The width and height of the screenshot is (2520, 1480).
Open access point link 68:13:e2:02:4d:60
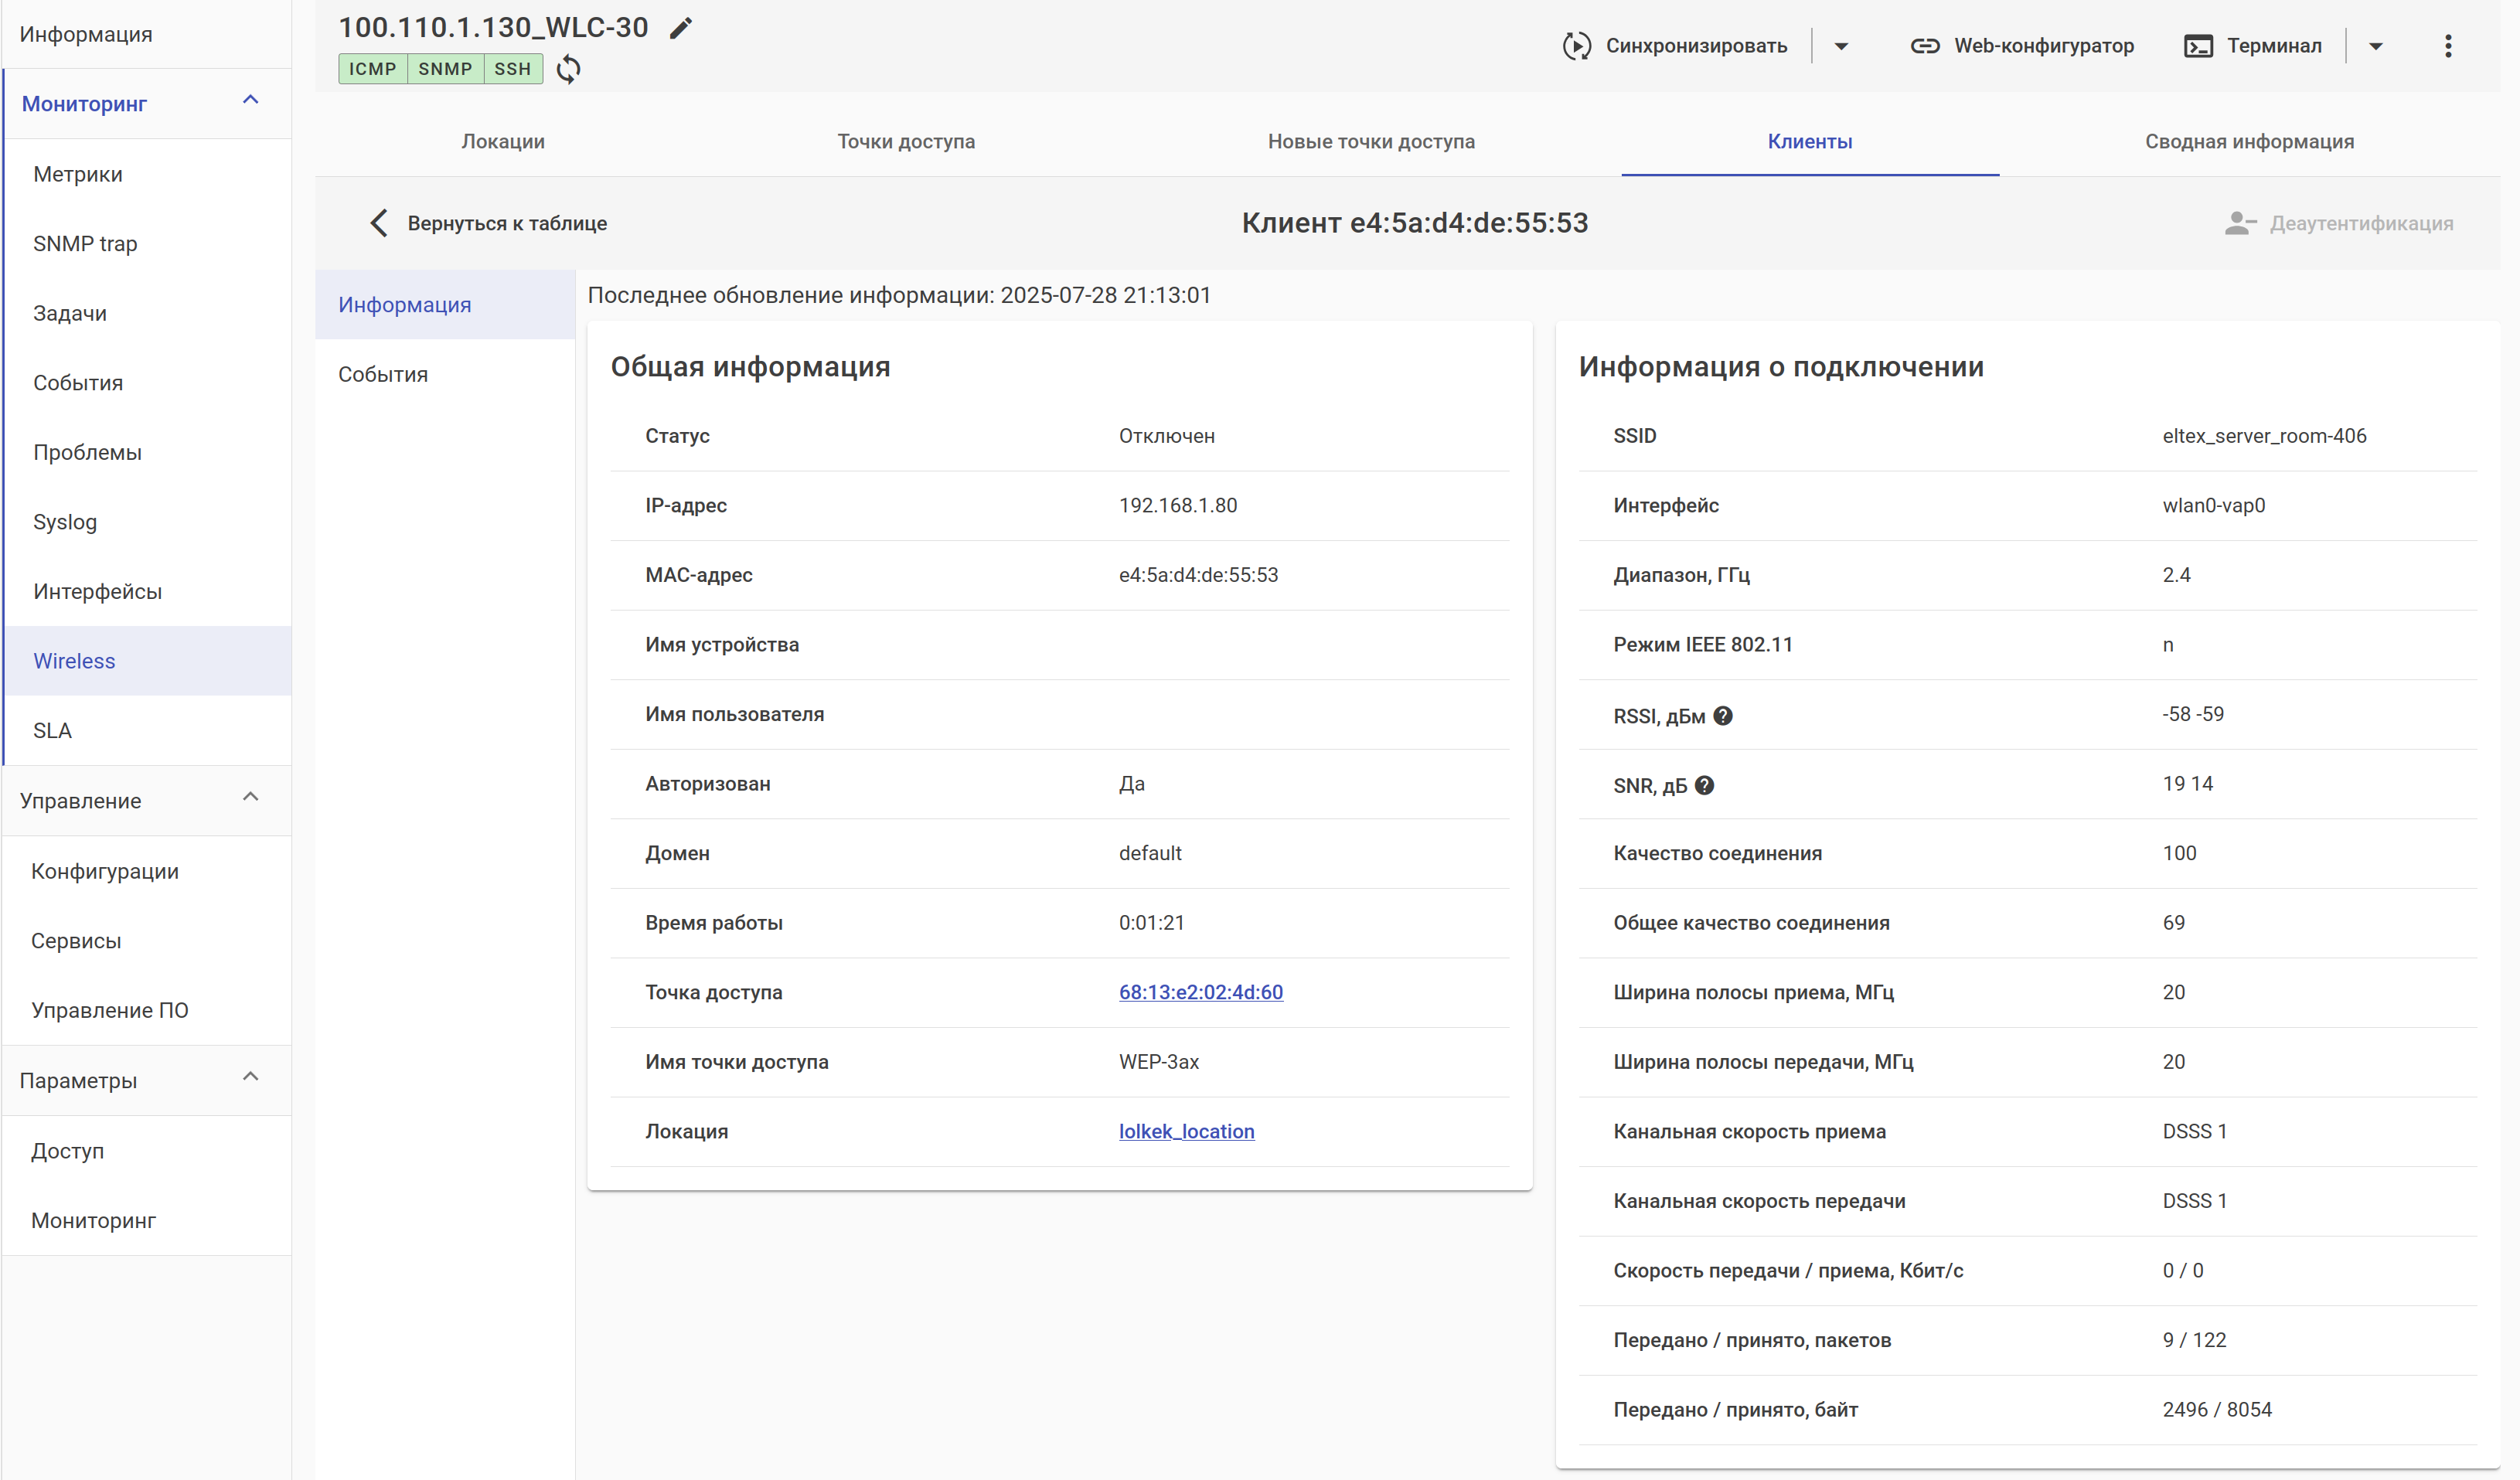[1200, 992]
